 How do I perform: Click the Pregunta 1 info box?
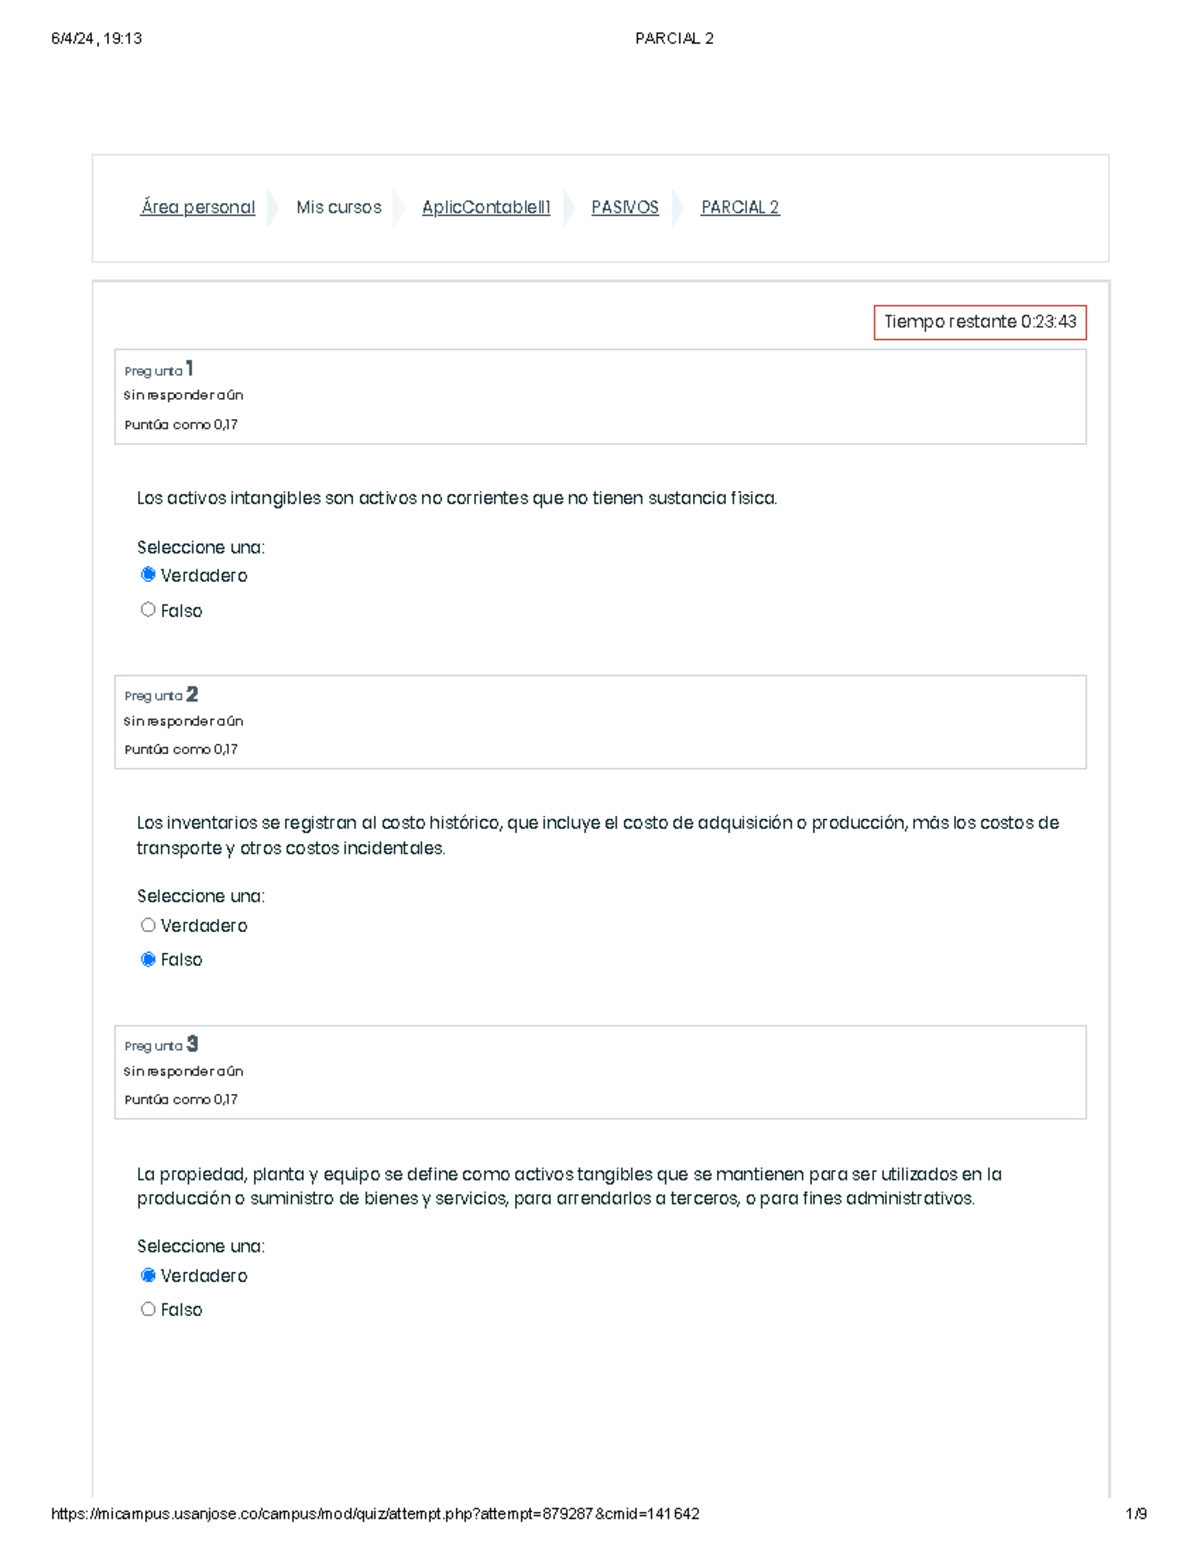pyautogui.click(x=600, y=396)
